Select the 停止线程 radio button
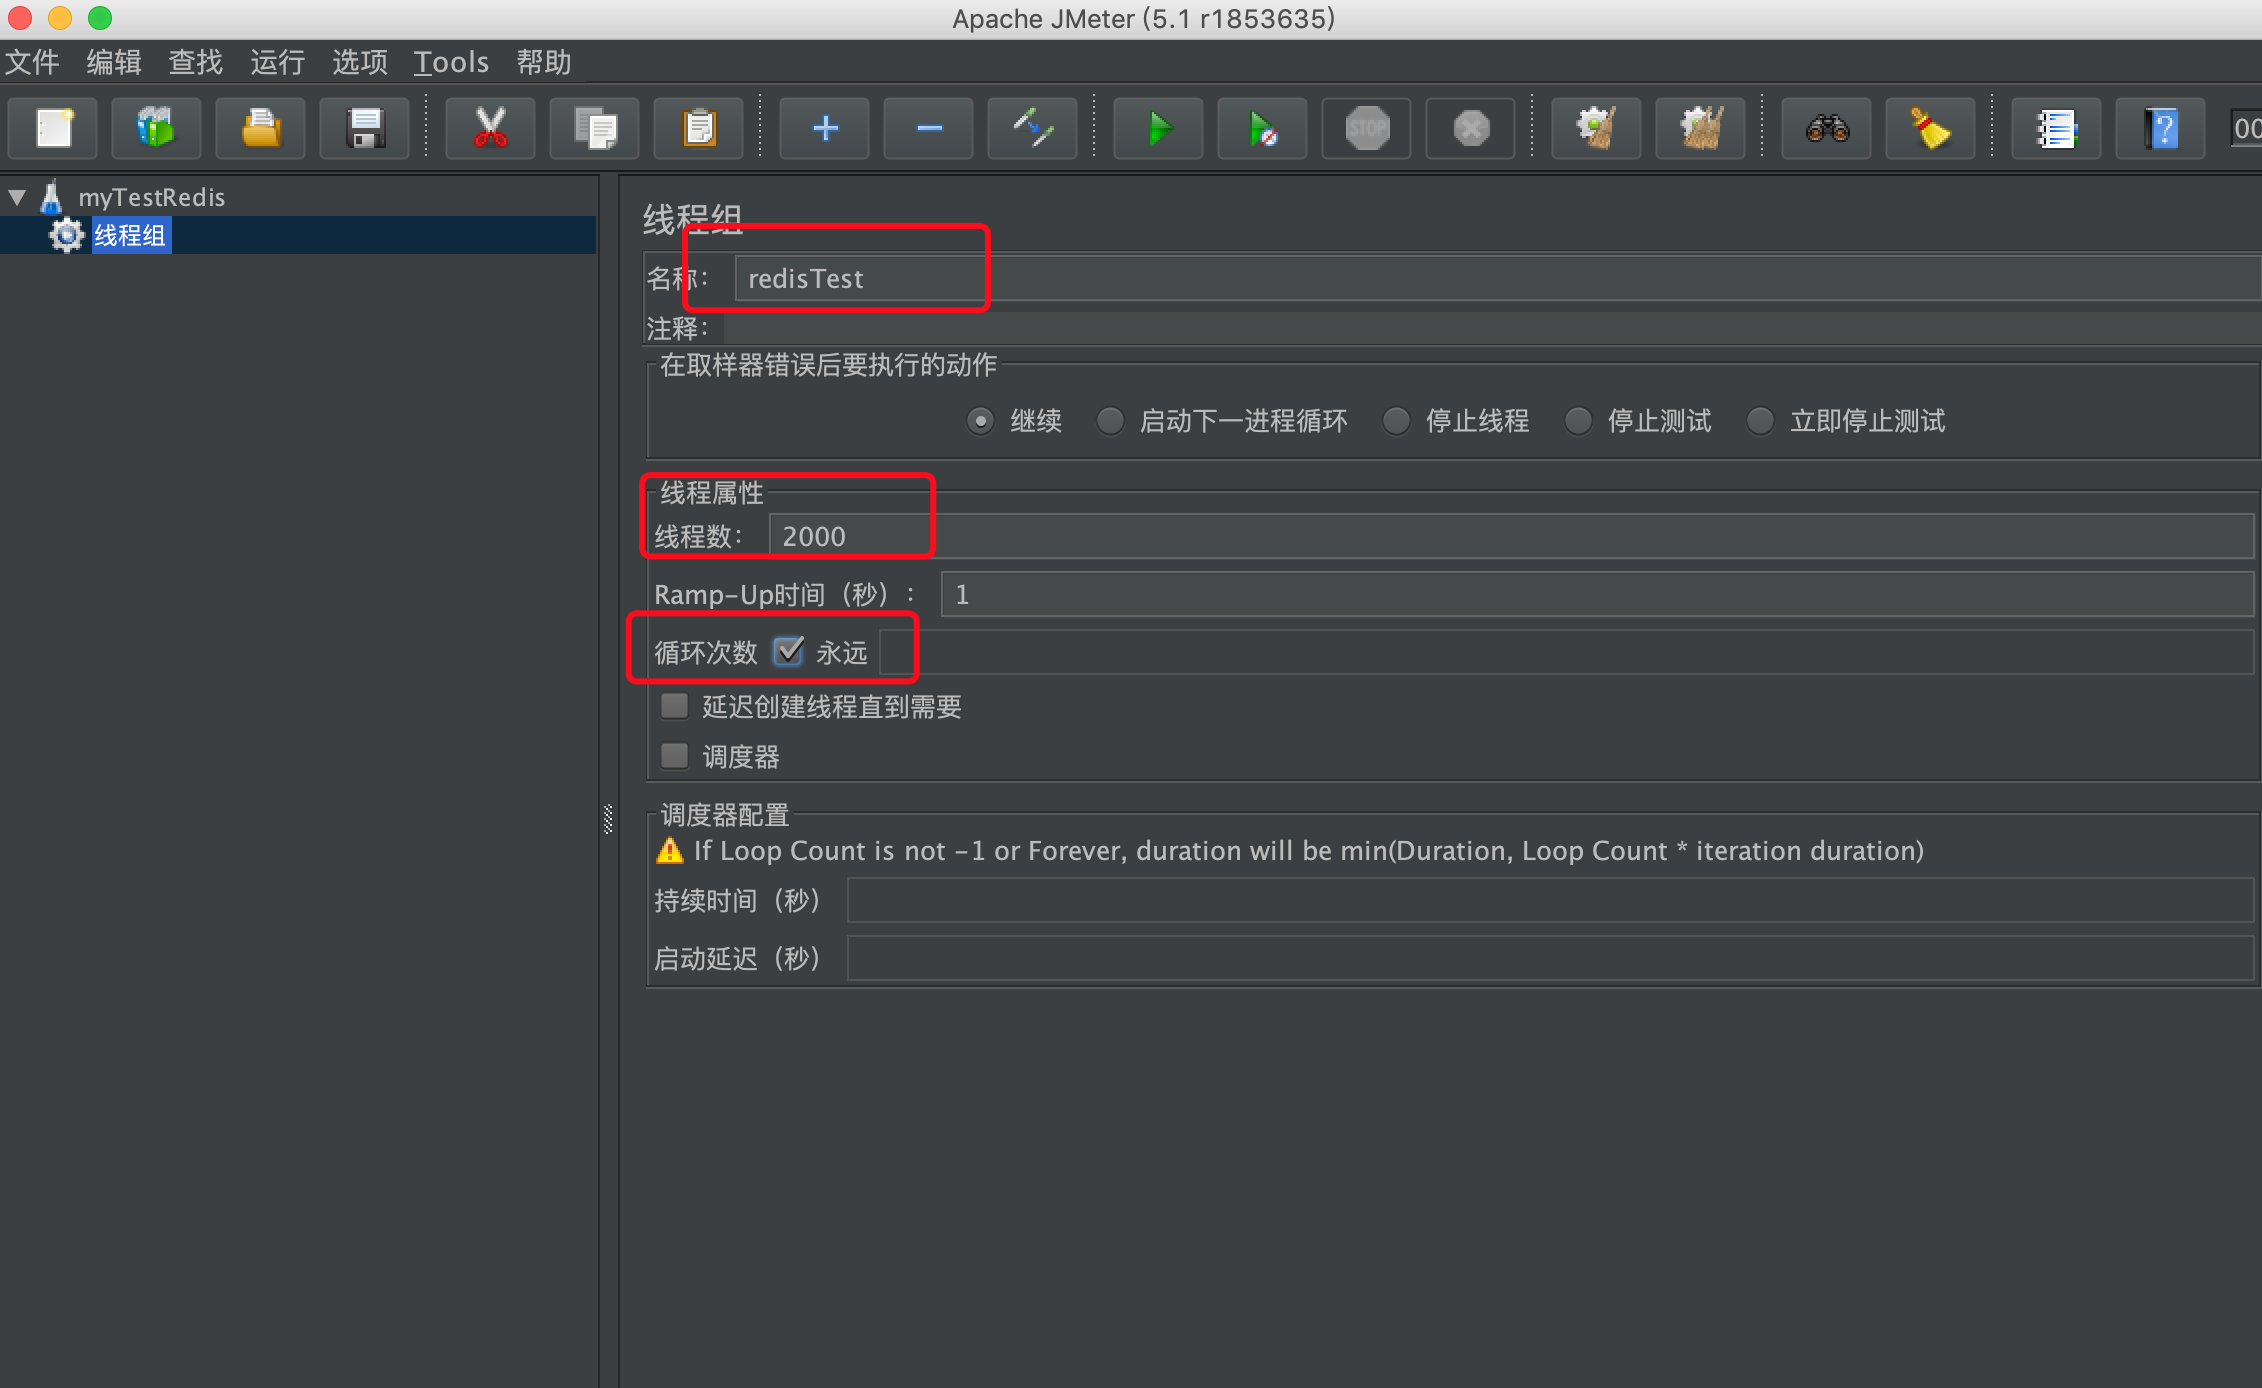This screenshot has width=2262, height=1388. tap(1396, 421)
